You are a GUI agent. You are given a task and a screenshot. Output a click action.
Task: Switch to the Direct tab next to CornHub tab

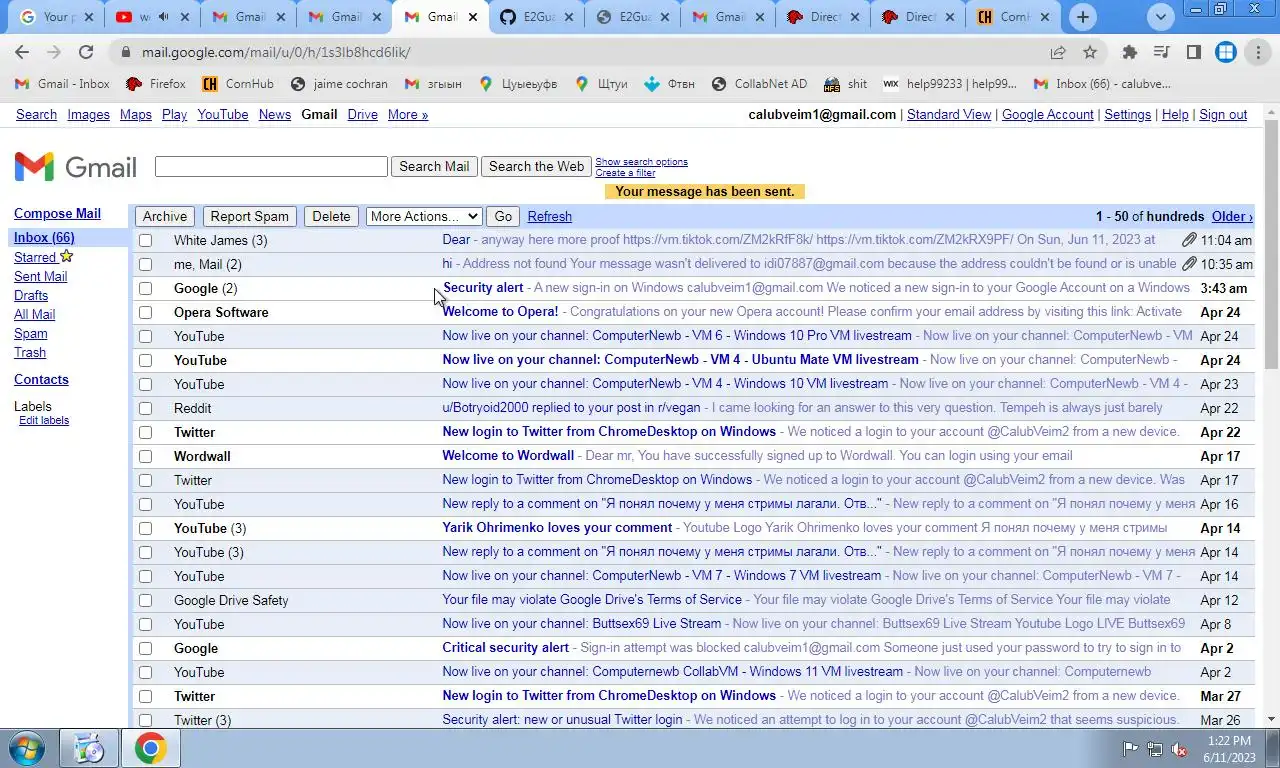(920, 17)
